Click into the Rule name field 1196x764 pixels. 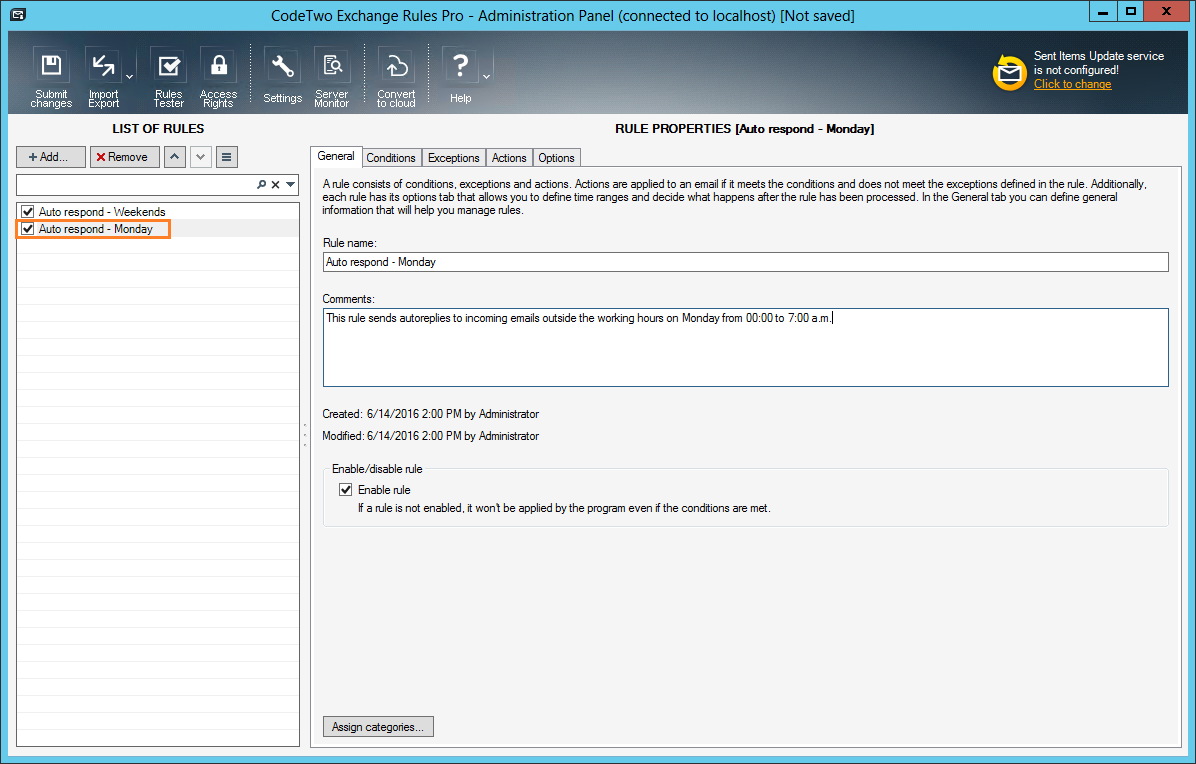pyautogui.click(x=745, y=262)
